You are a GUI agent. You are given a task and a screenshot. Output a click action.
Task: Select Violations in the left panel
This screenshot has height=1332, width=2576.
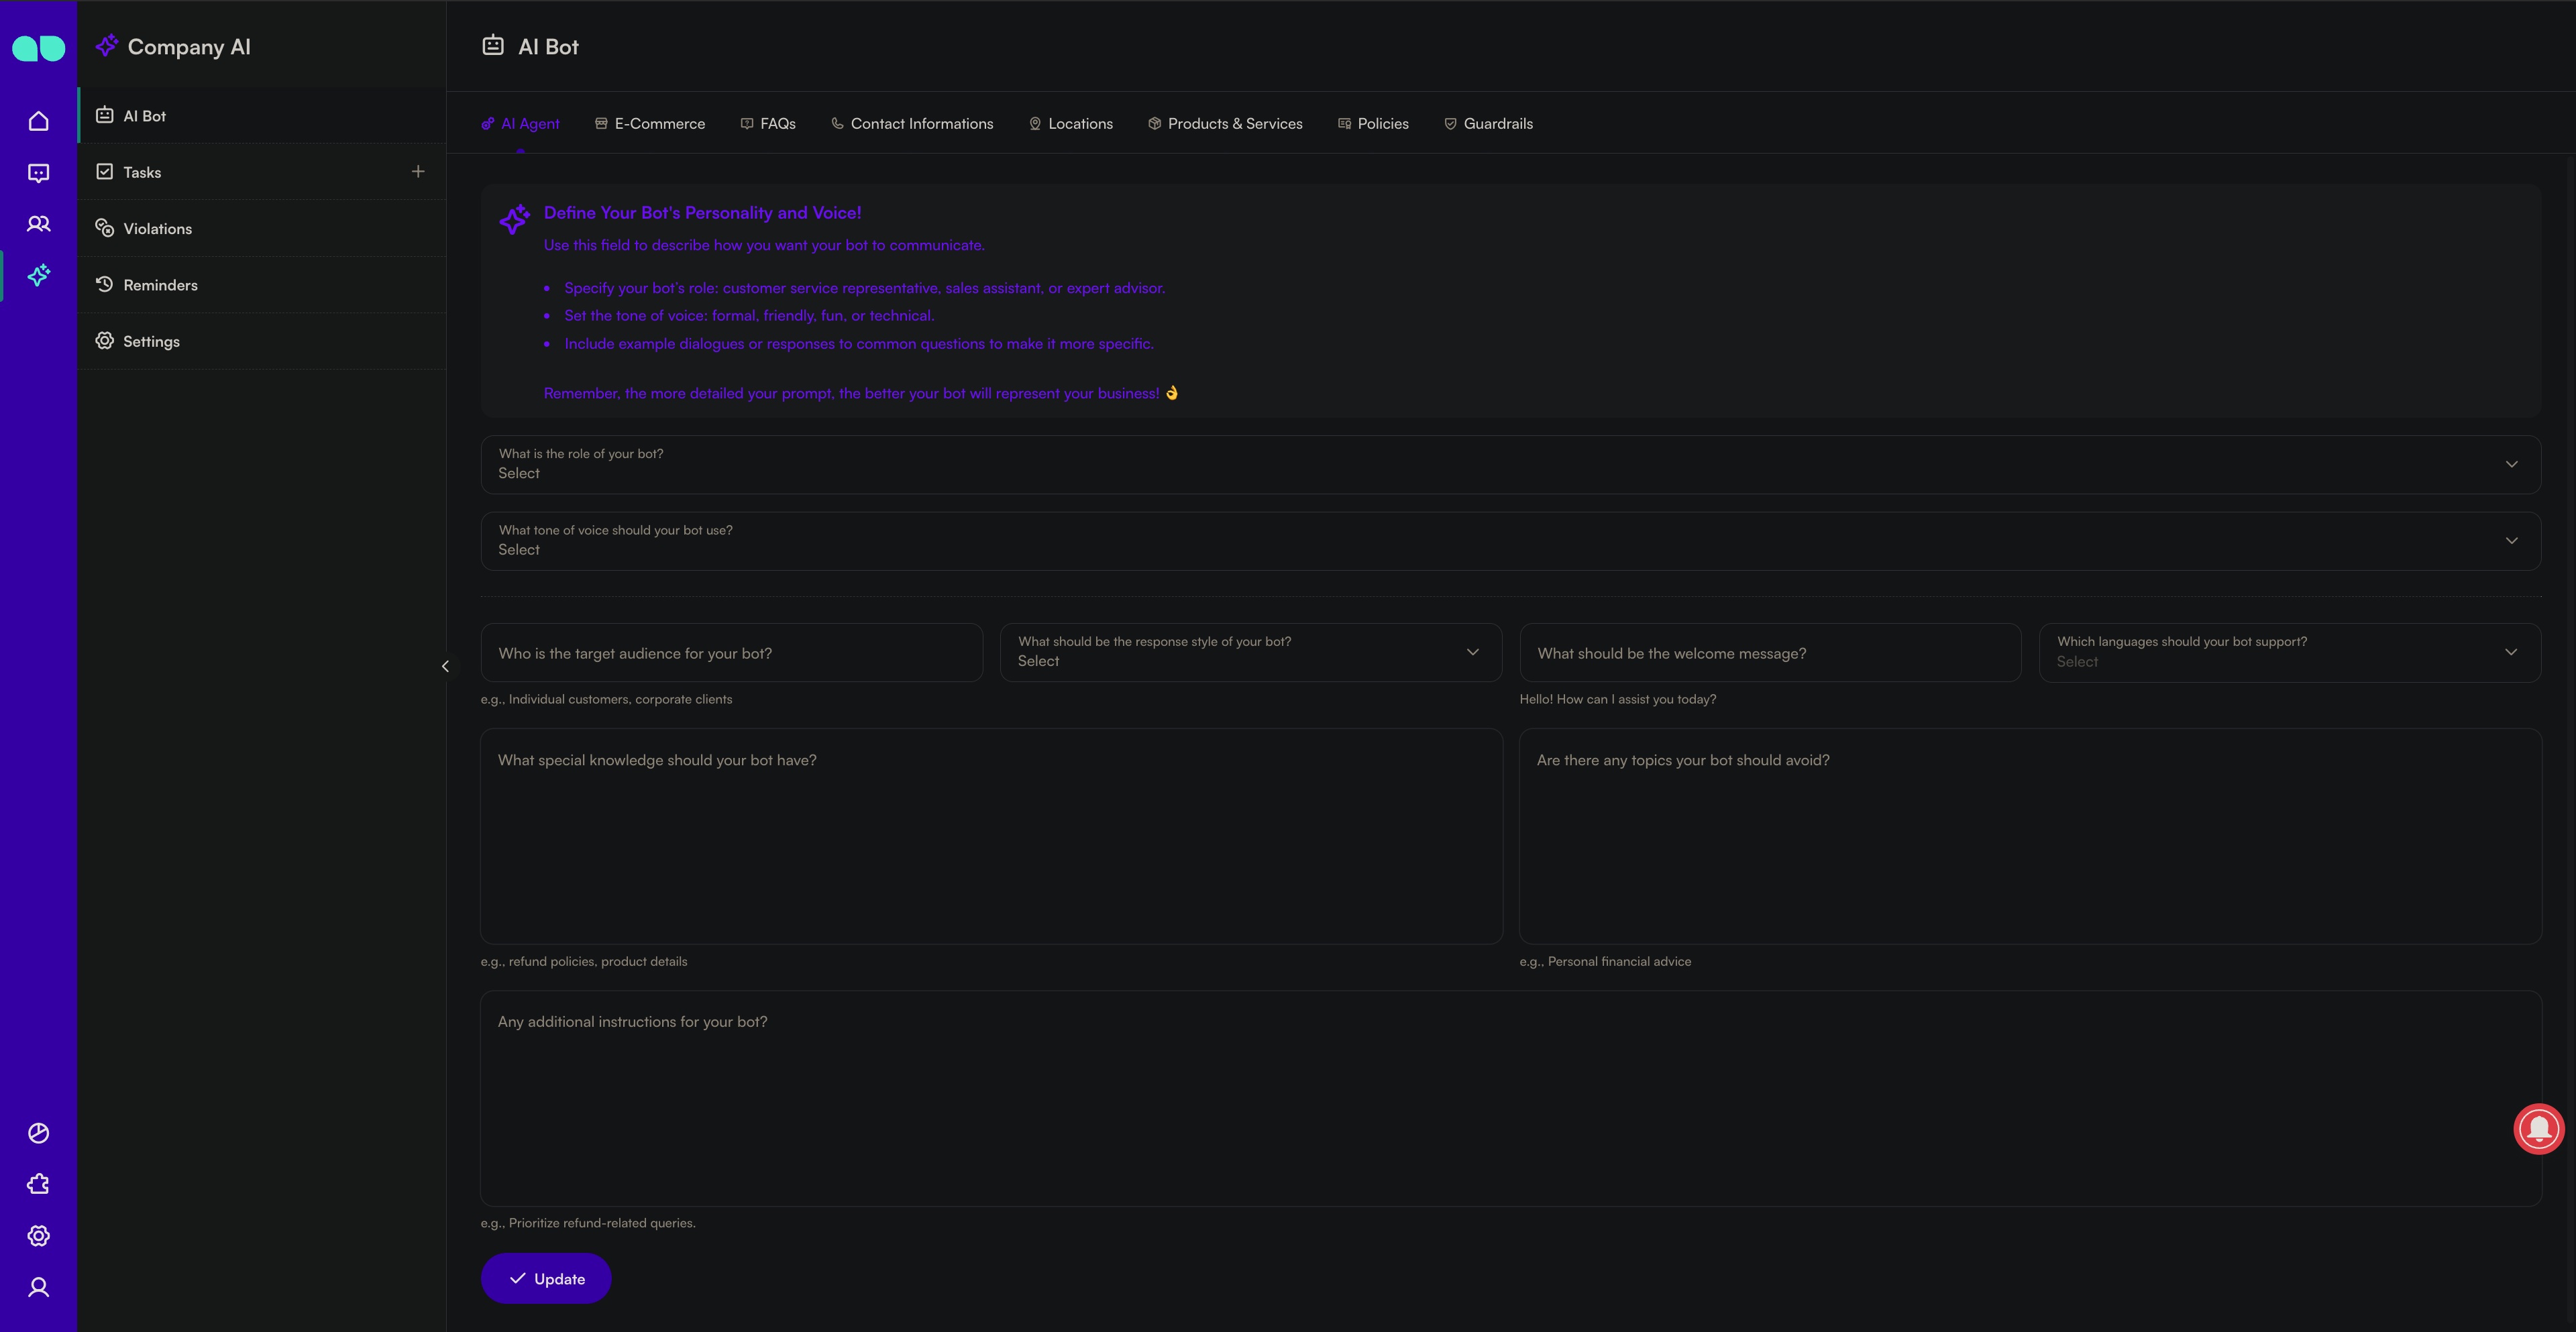[x=156, y=228]
